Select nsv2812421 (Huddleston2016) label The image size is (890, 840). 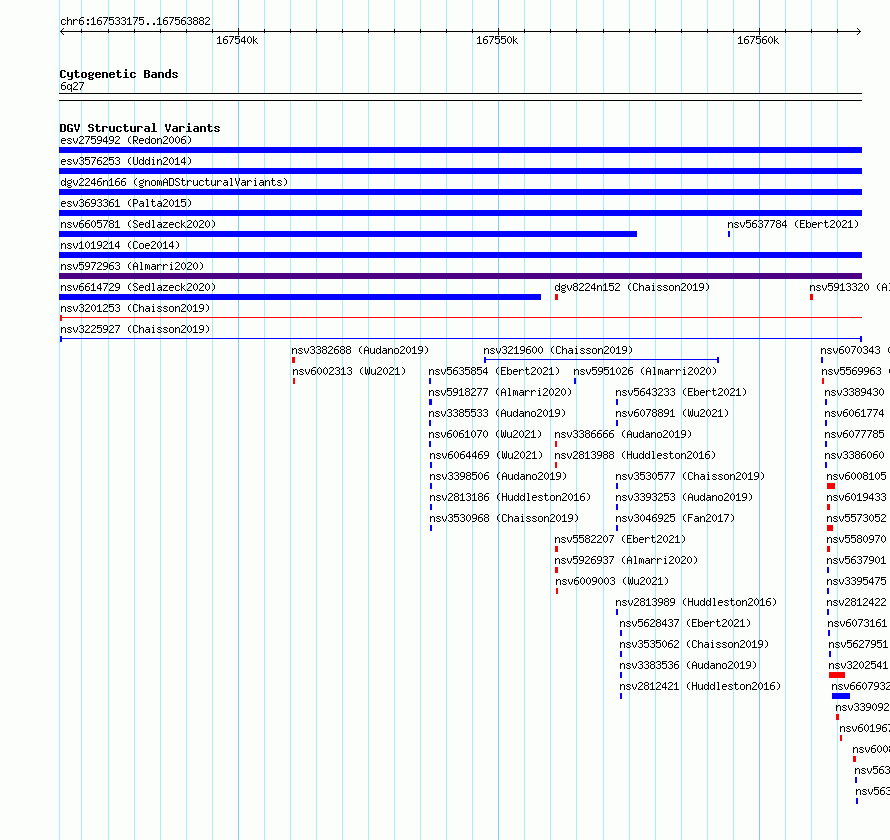700,686
